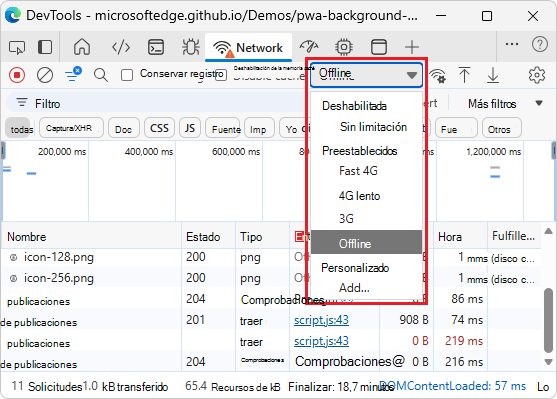Switch to the Network tab
This screenshot has height=399, width=557.
(x=248, y=48)
